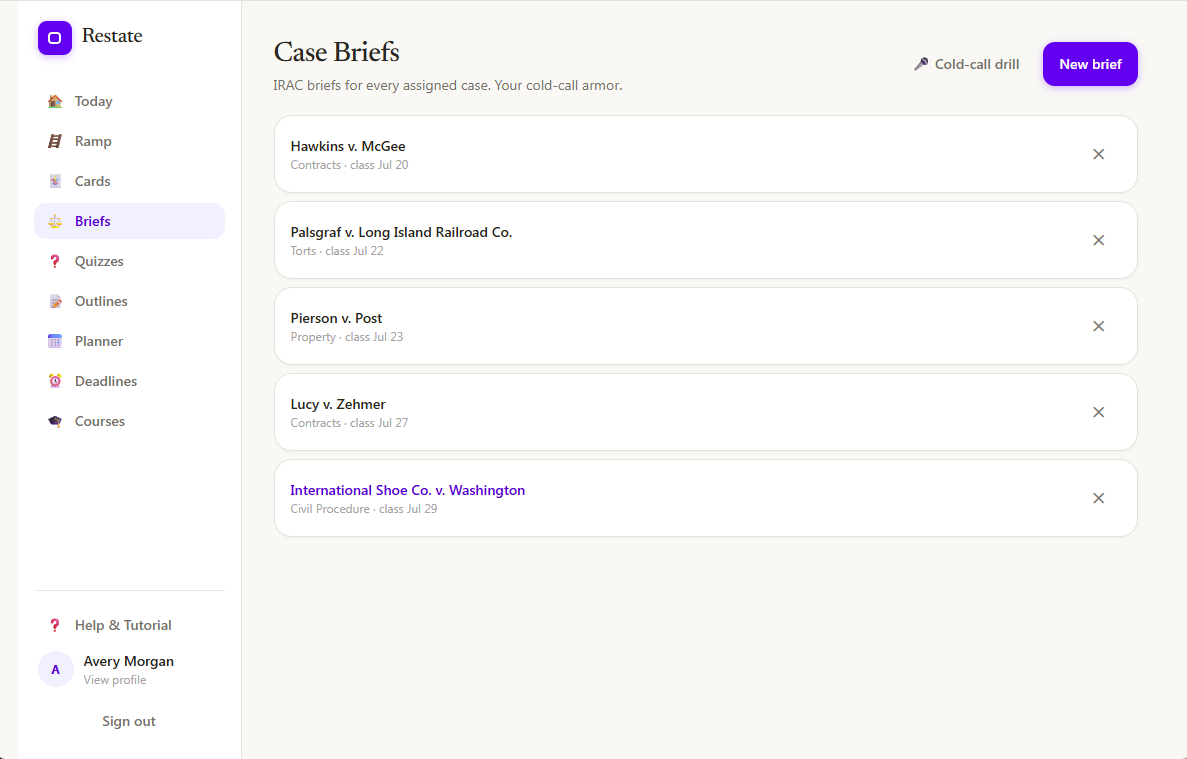Click the Restate logo icon
This screenshot has height=759, width=1187.
pyautogui.click(x=55, y=38)
